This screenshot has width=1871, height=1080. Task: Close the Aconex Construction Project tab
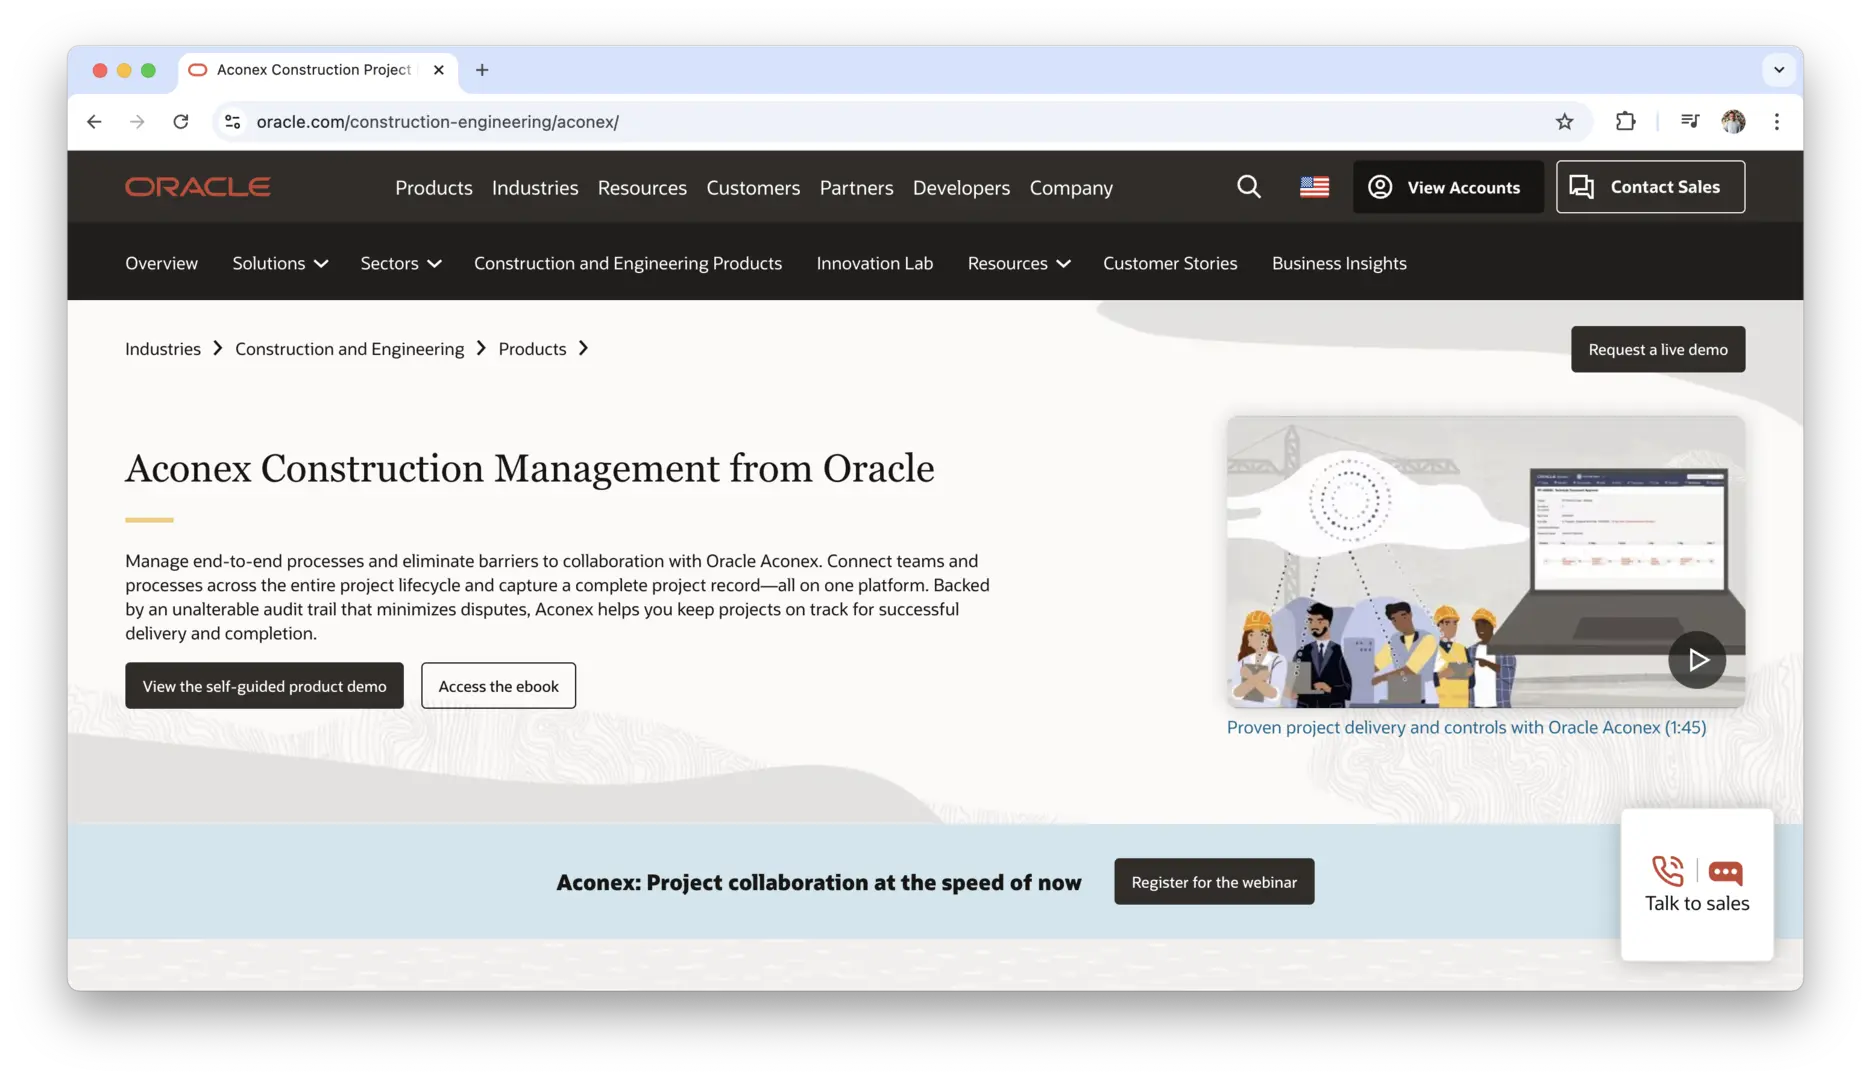click(438, 70)
